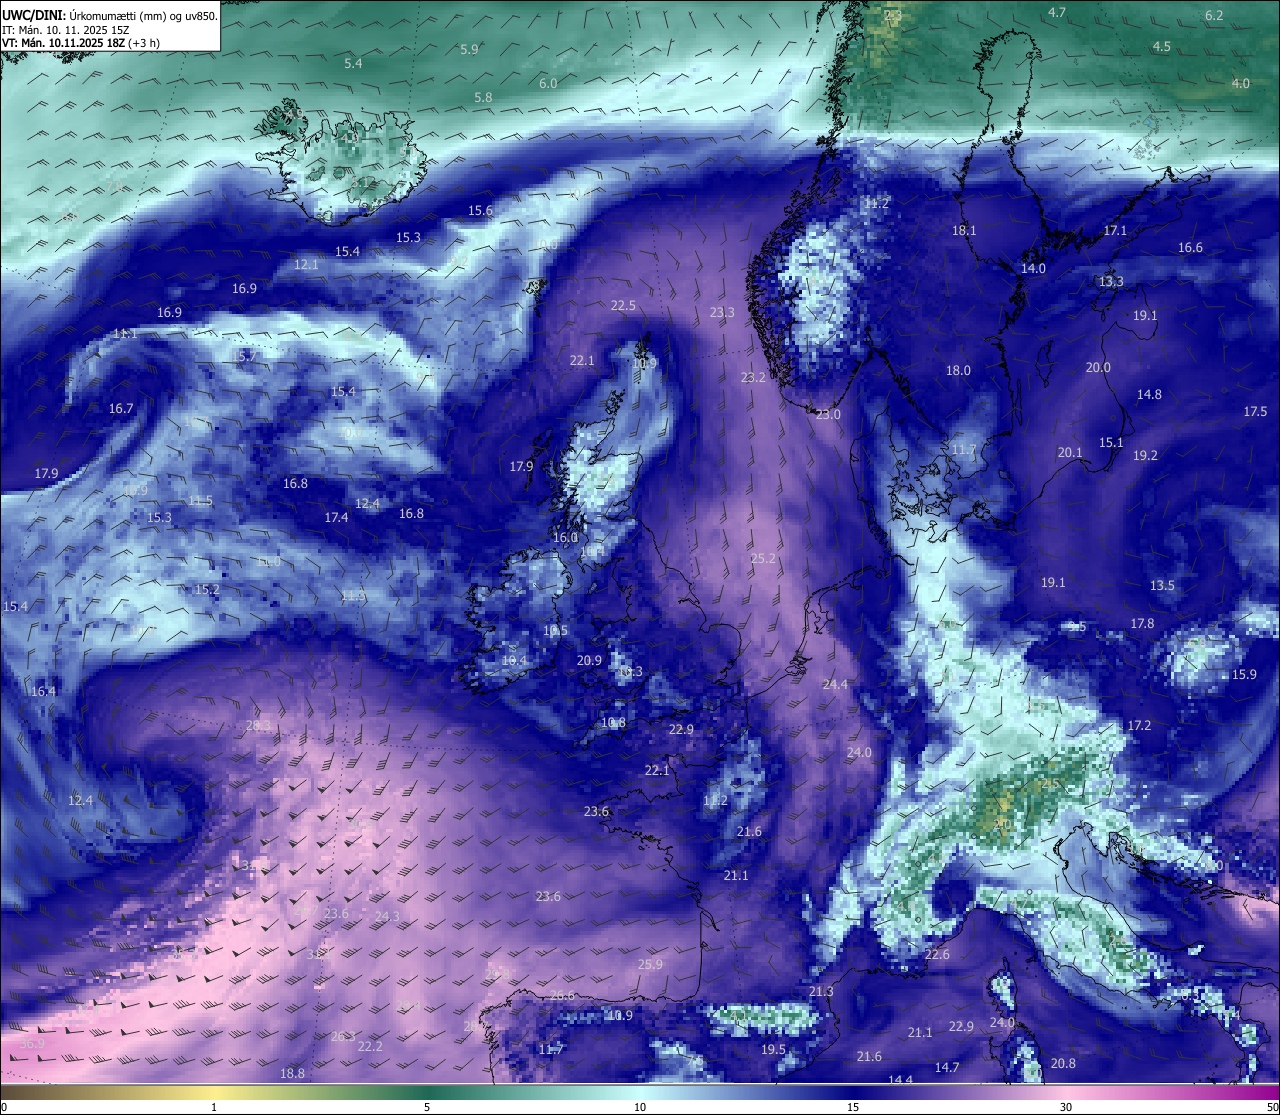Click the 17.5 value label
The height and width of the screenshot is (1115, 1280).
tap(1255, 411)
